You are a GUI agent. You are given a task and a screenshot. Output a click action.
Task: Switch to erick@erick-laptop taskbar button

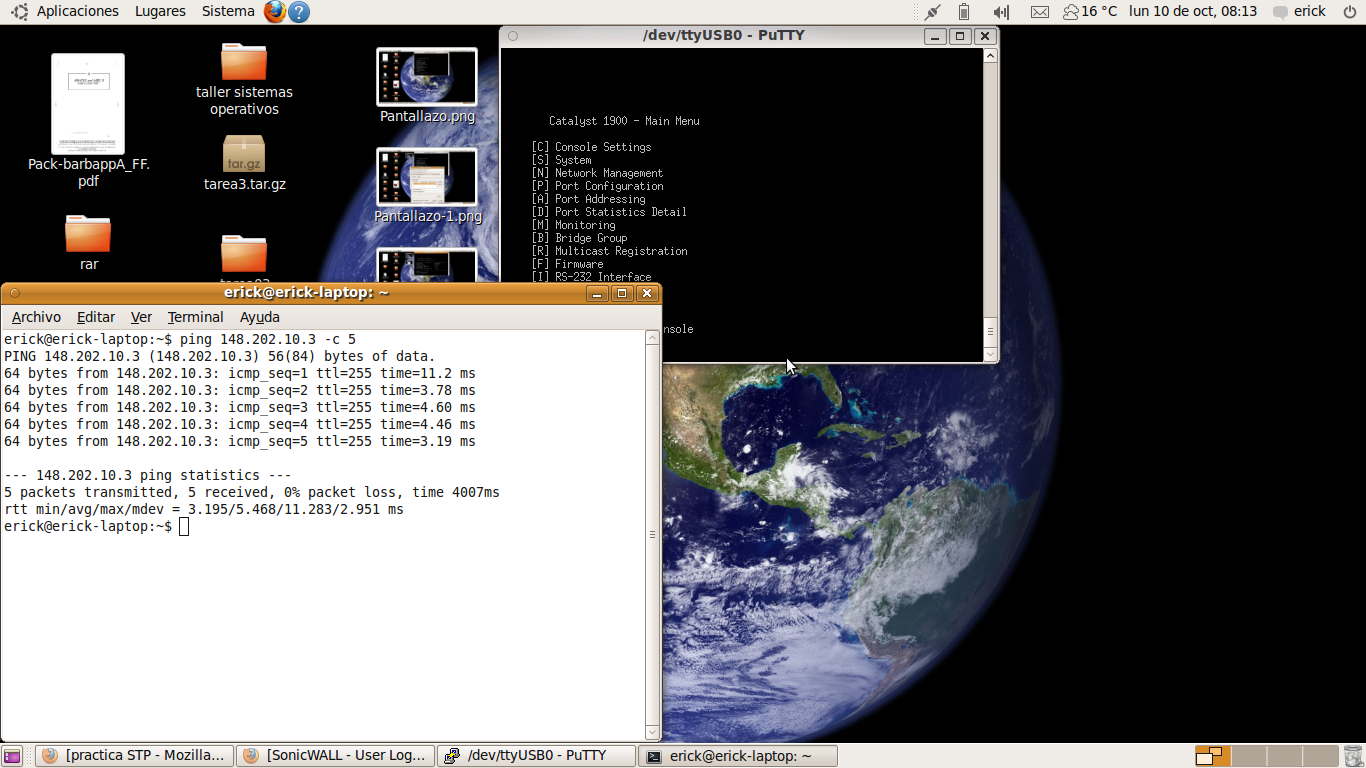tap(738, 756)
